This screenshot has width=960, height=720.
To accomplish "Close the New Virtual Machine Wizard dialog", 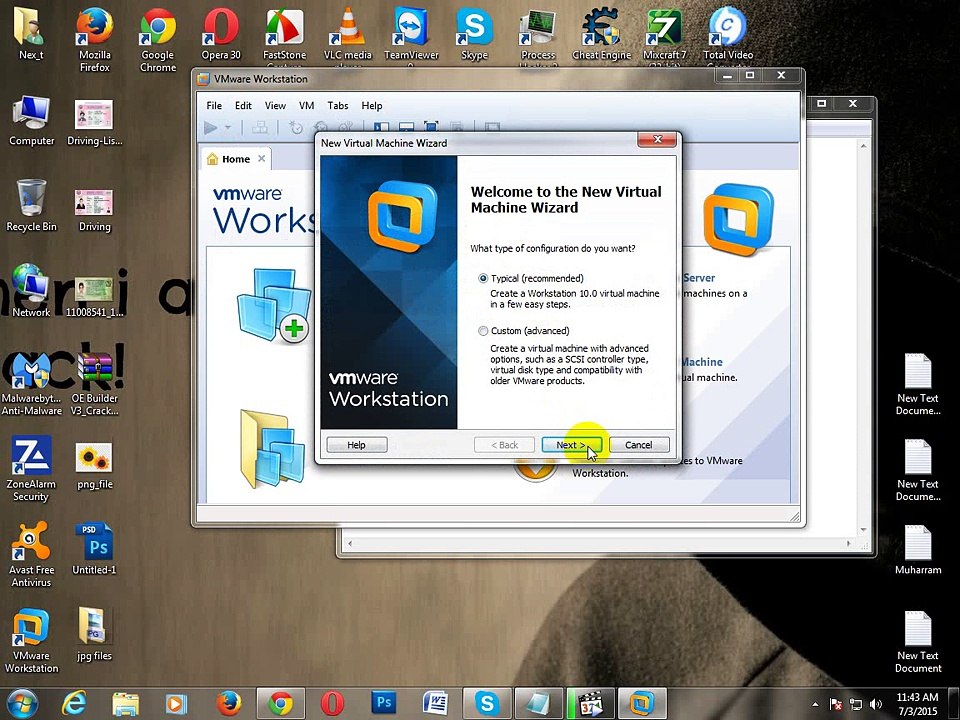I will 657,140.
